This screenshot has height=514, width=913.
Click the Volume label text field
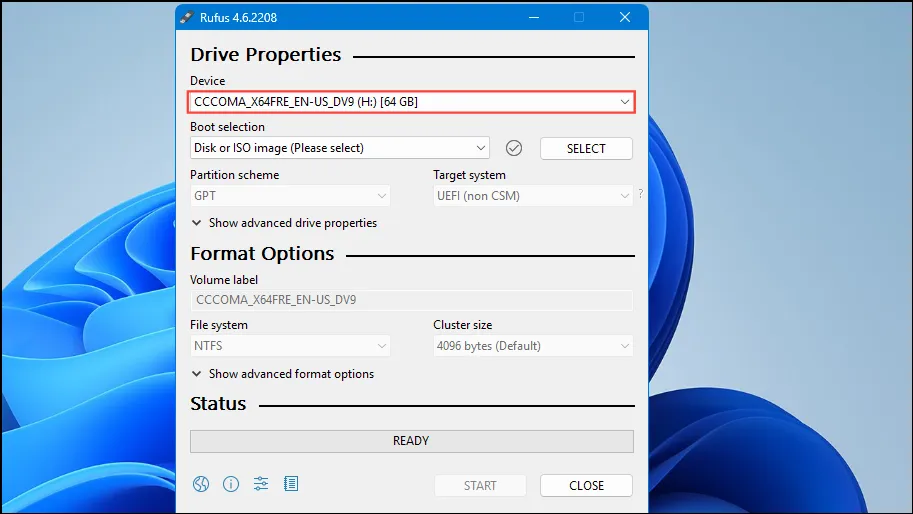pos(412,300)
